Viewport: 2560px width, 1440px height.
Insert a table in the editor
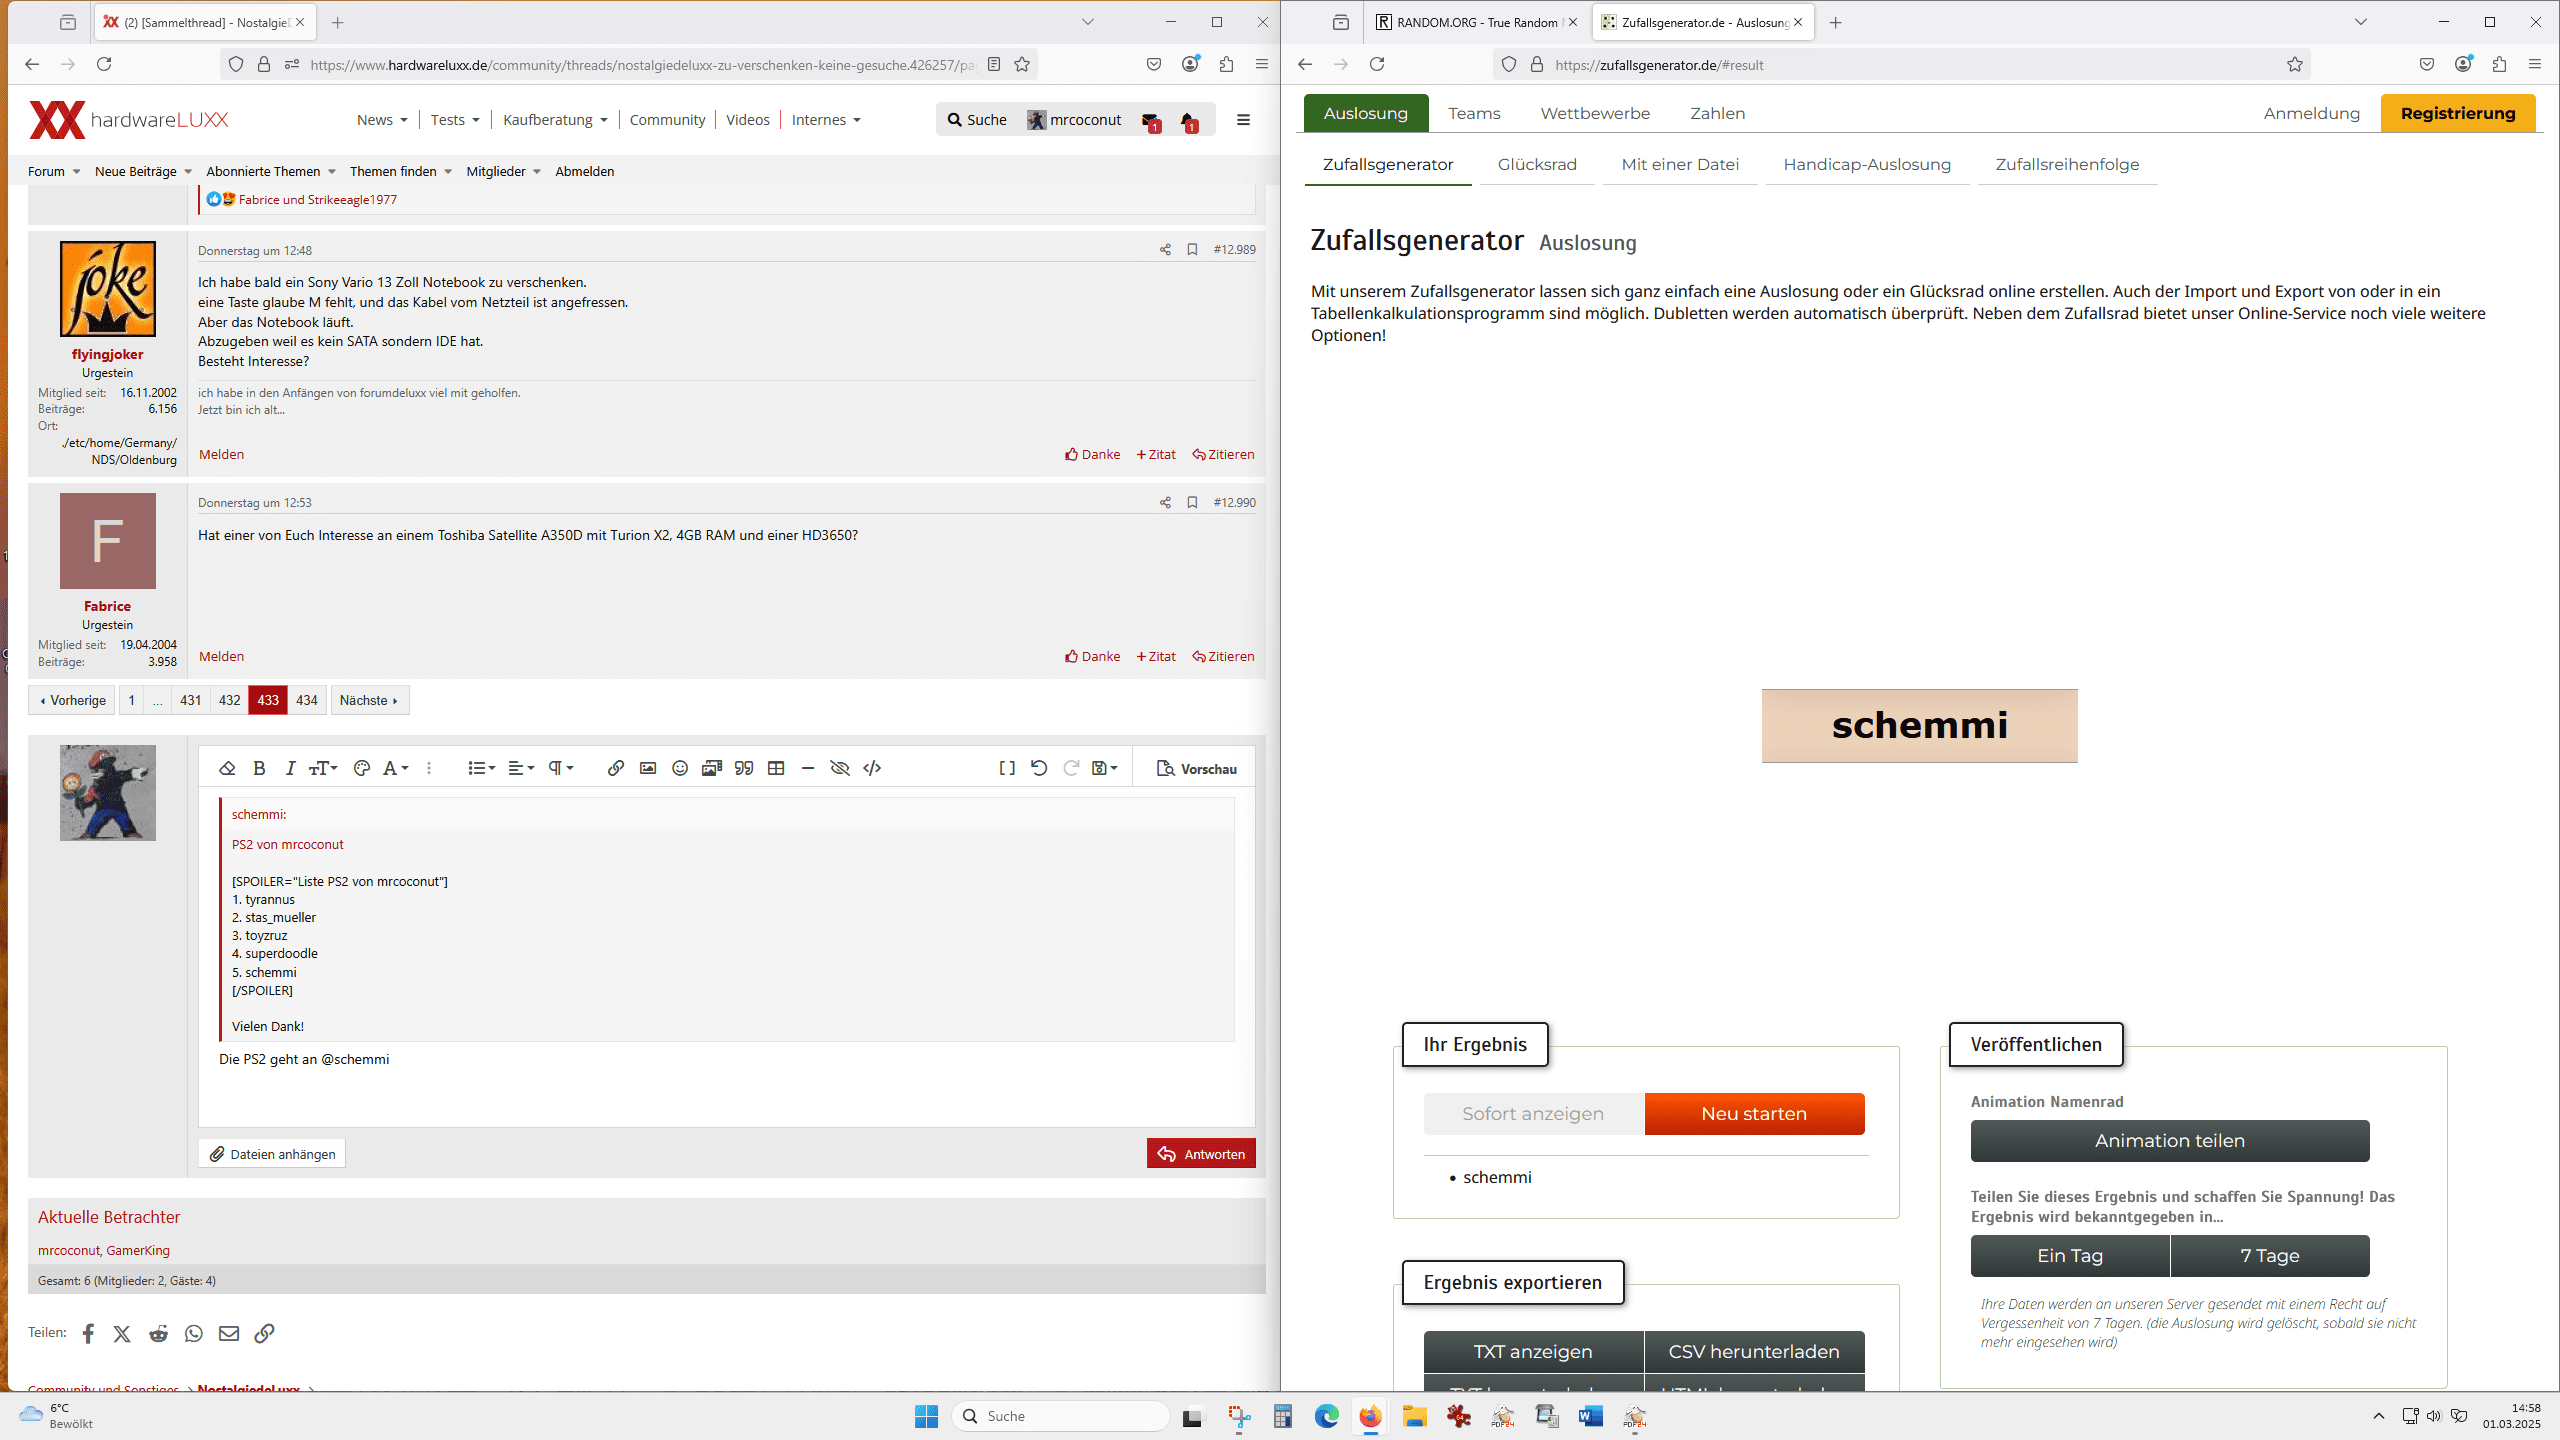776,768
